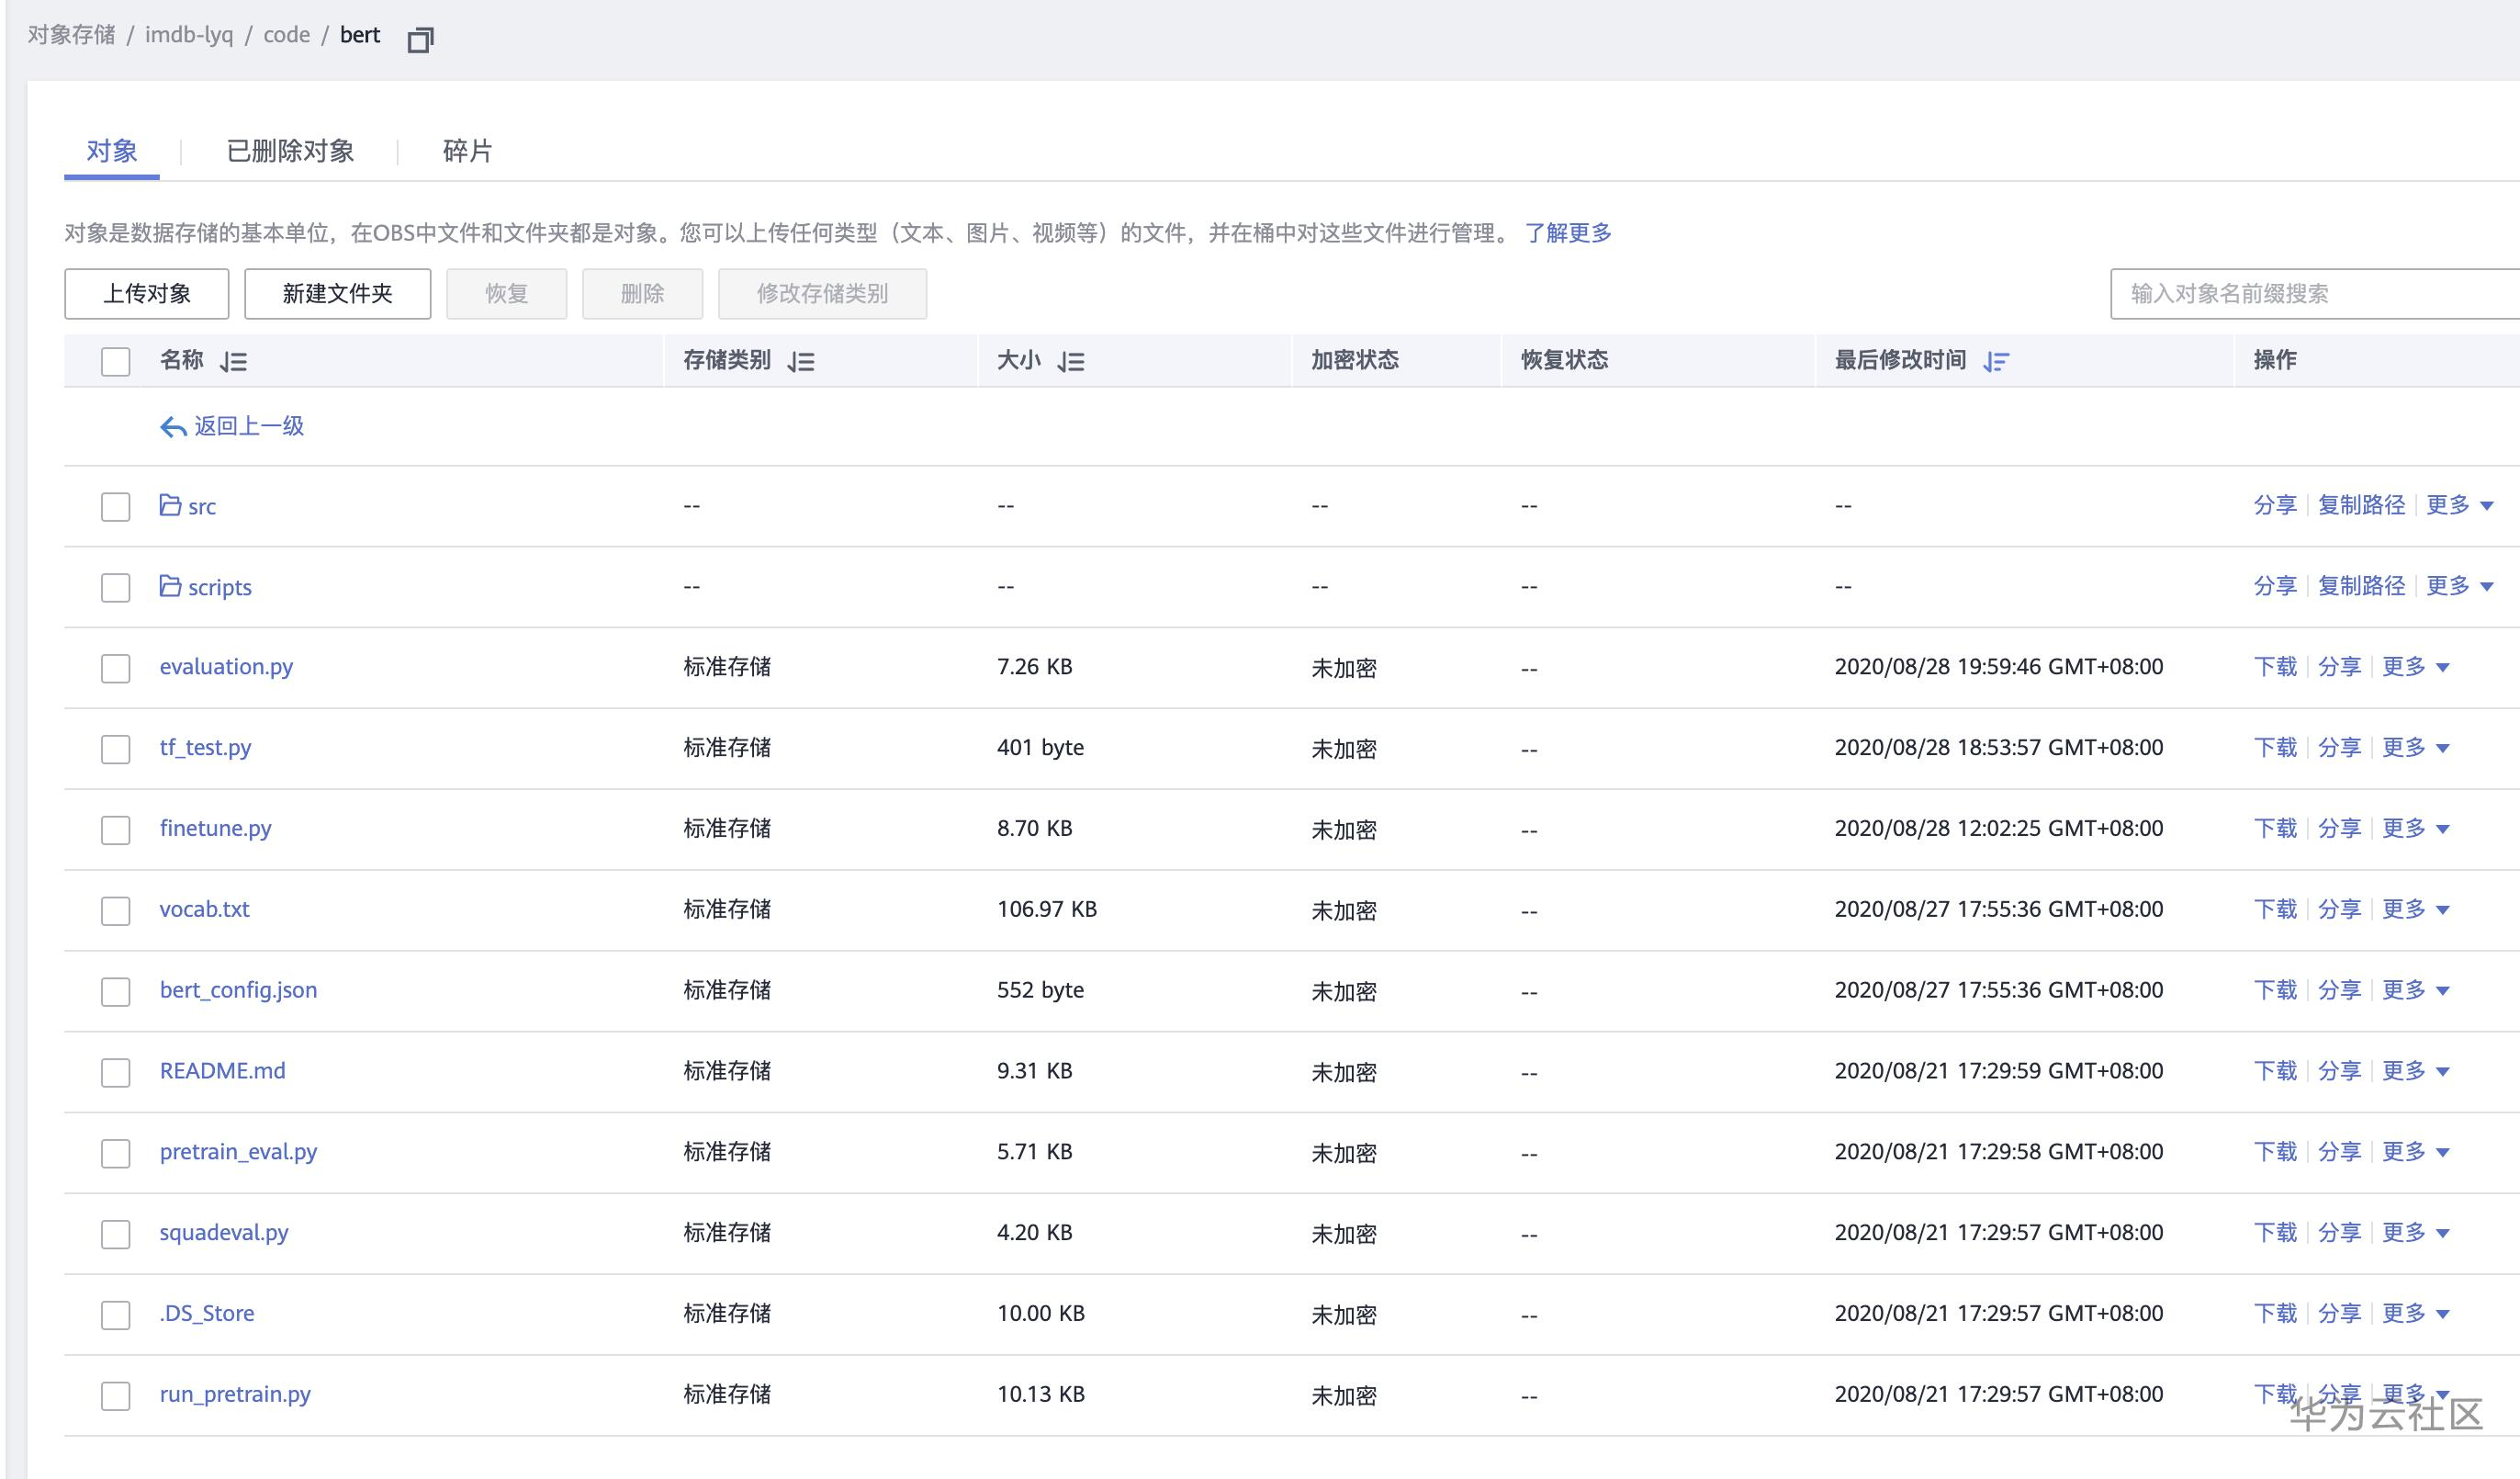Sort by 最后修改时间 column icon
The width and height of the screenshot is (2520, 1479).
pos(1996,361)
